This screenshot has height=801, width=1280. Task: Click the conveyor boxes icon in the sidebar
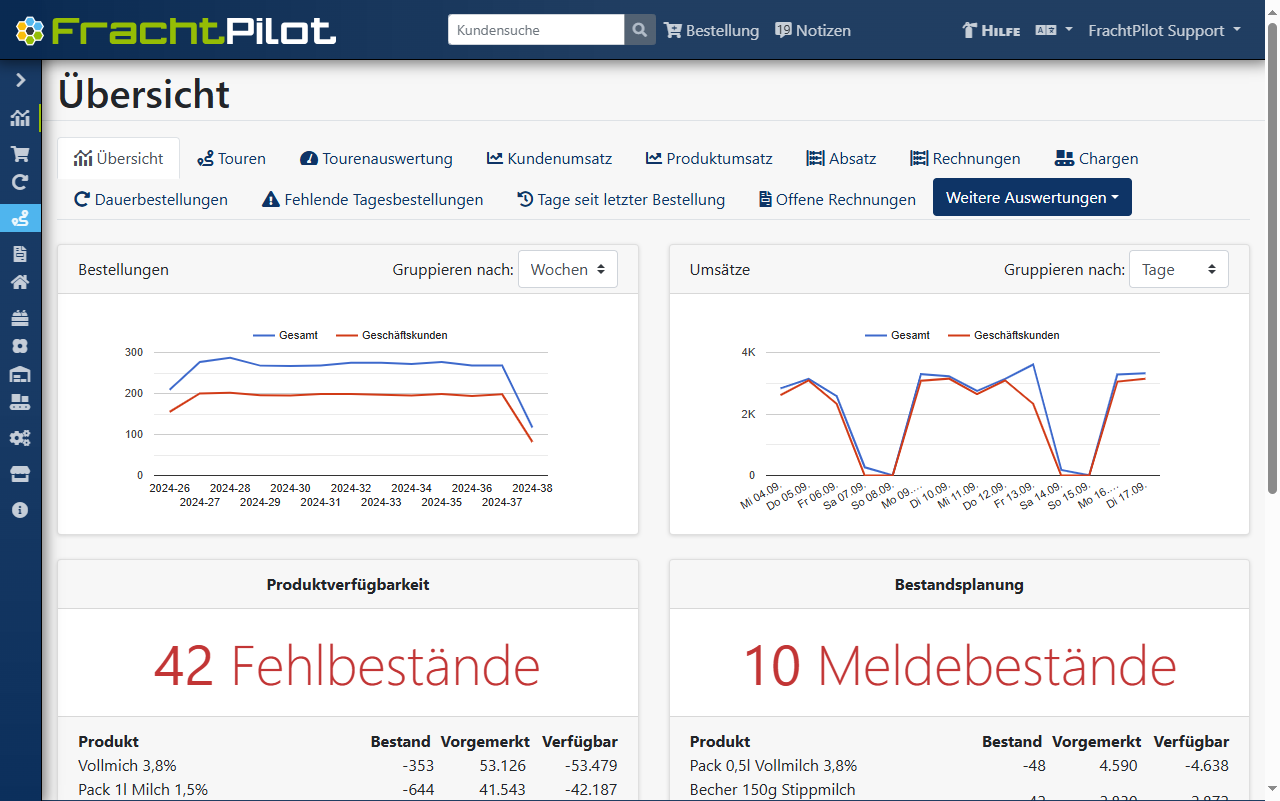(x=20, y=402)
